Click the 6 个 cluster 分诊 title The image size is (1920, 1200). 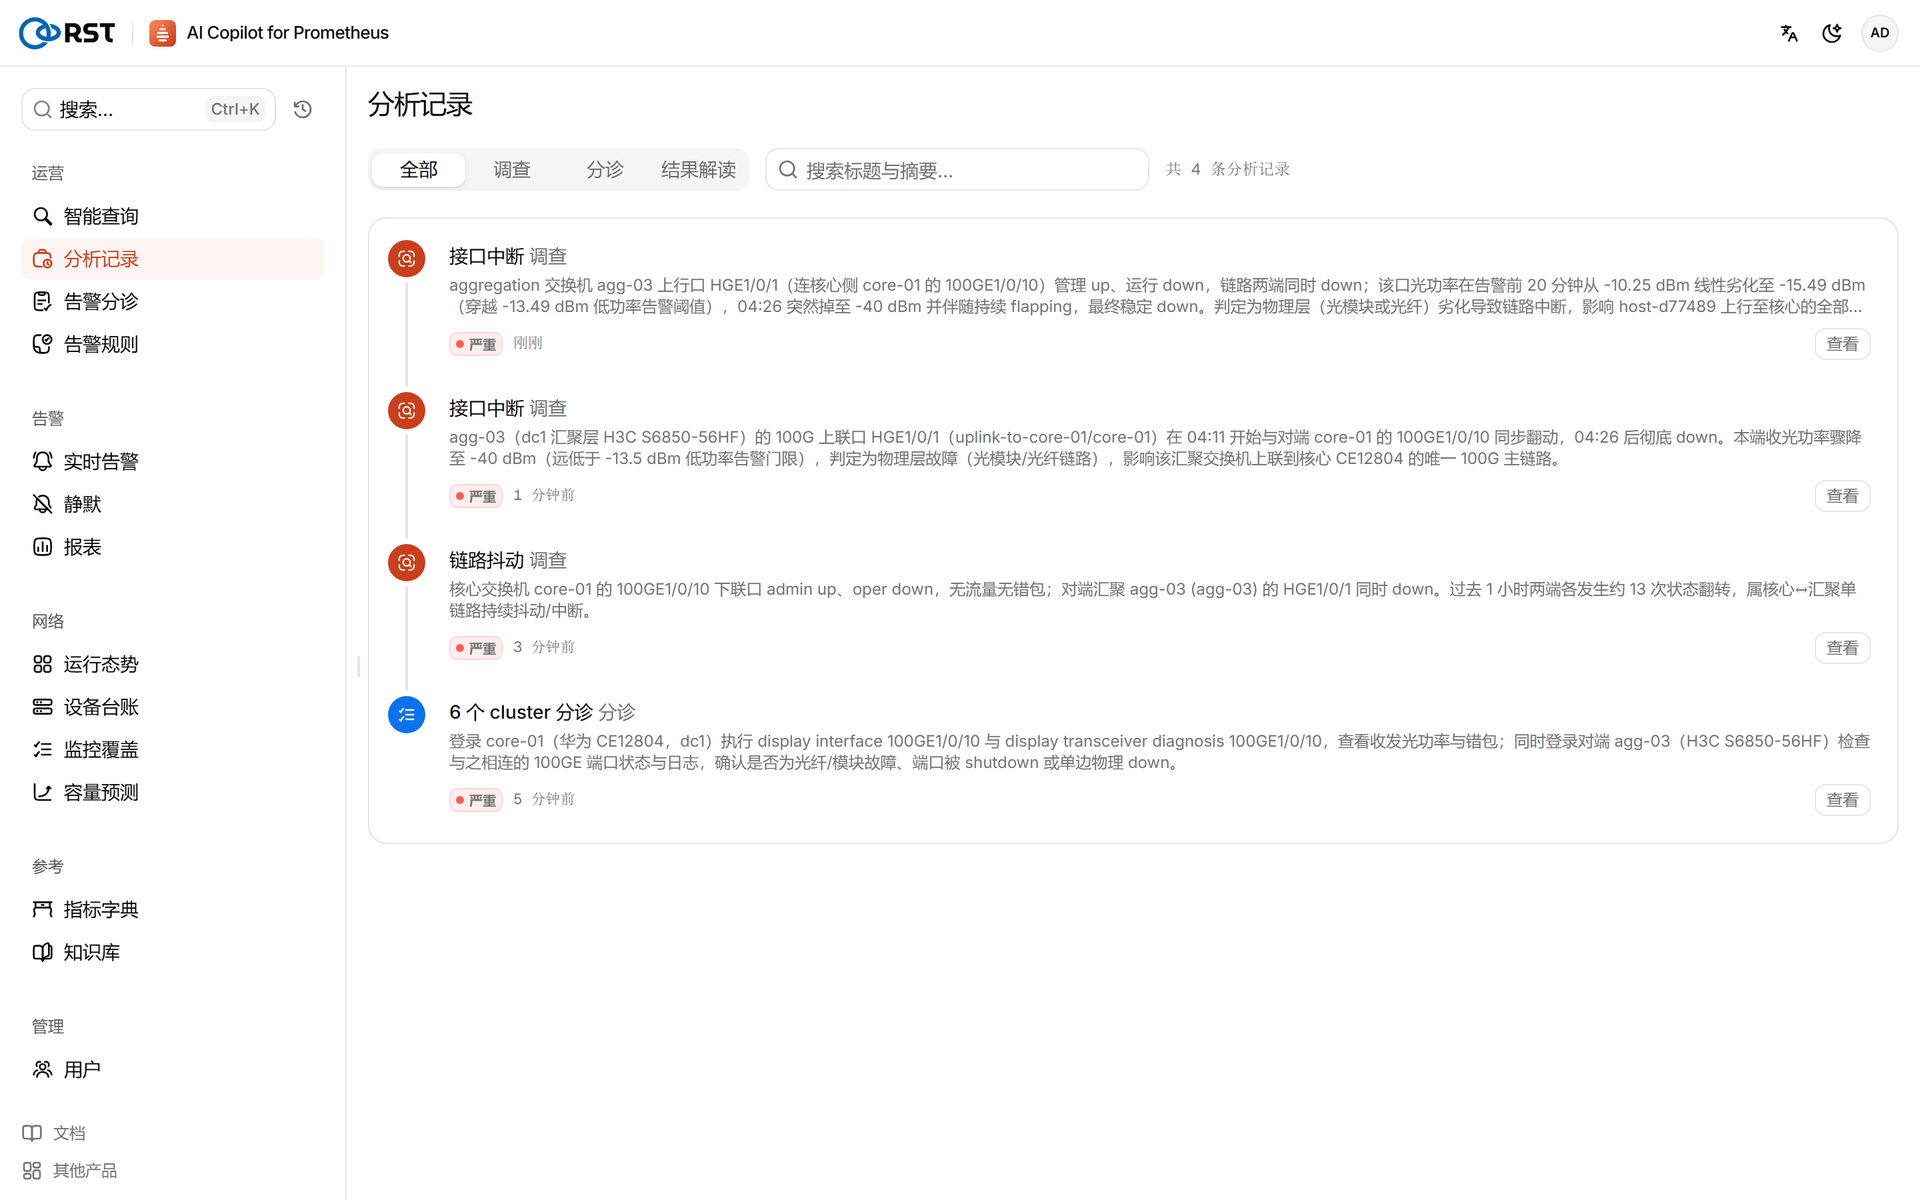[542, 712]
